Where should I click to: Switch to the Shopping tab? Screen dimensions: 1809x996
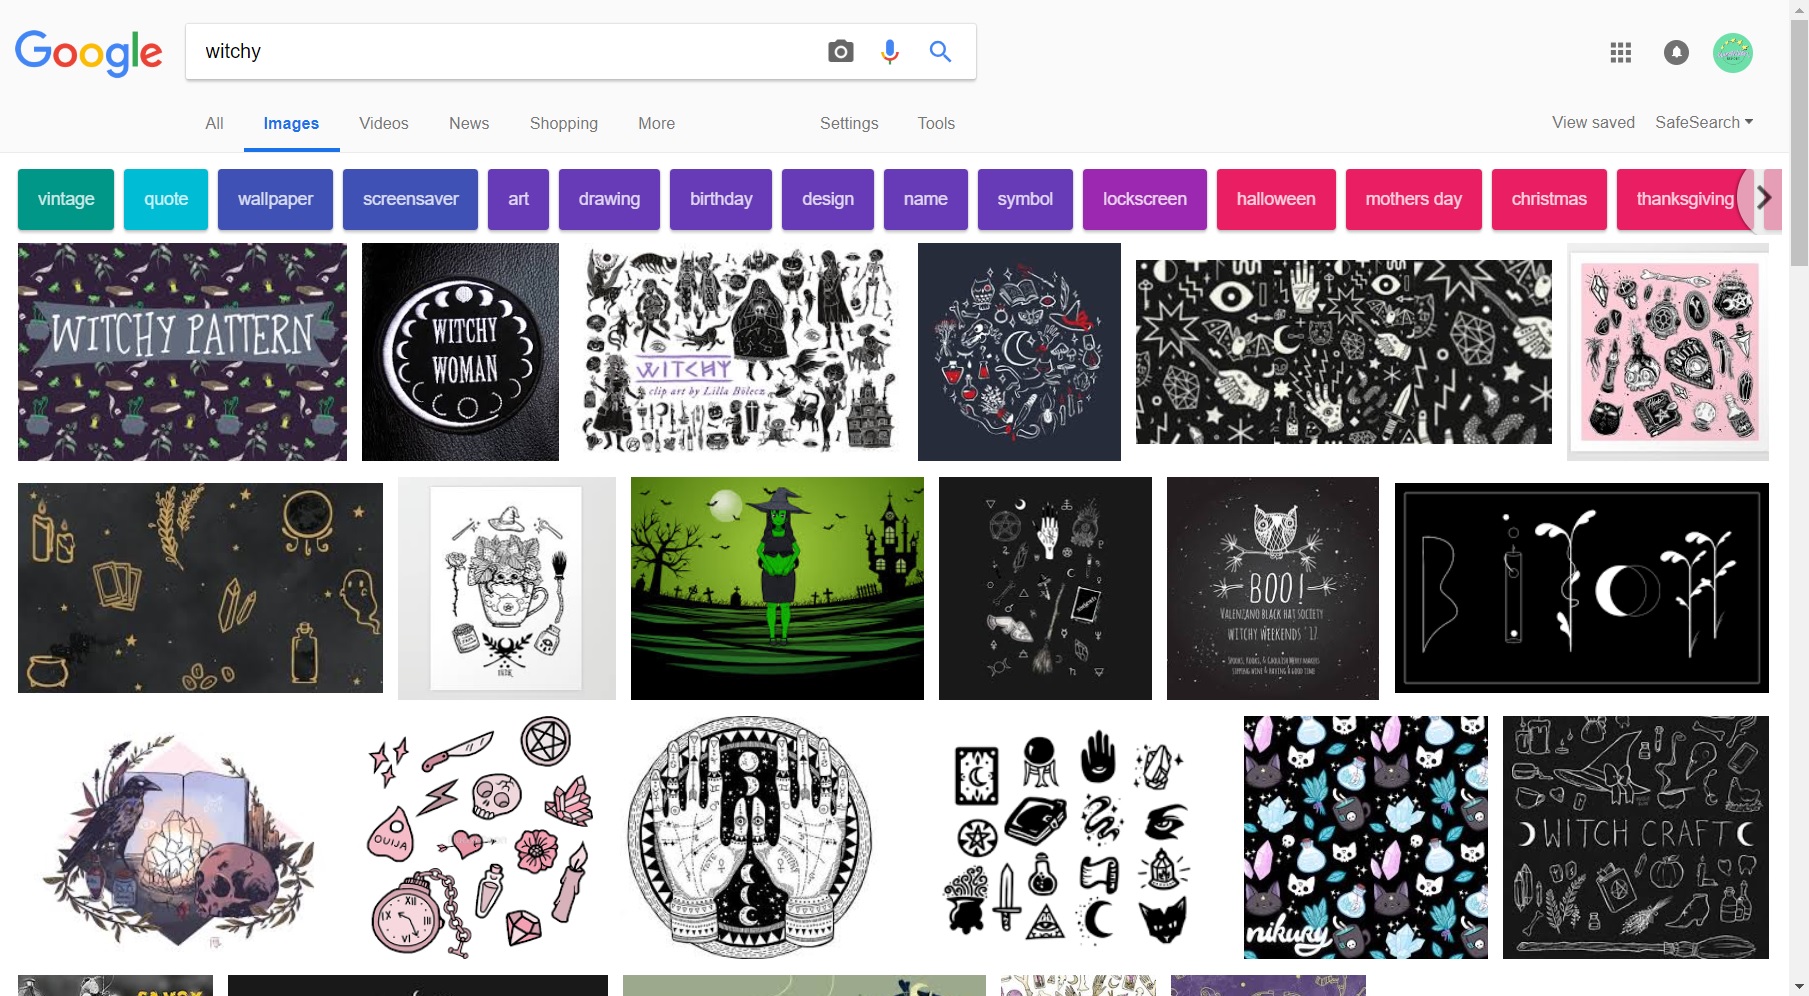(563, 123)
